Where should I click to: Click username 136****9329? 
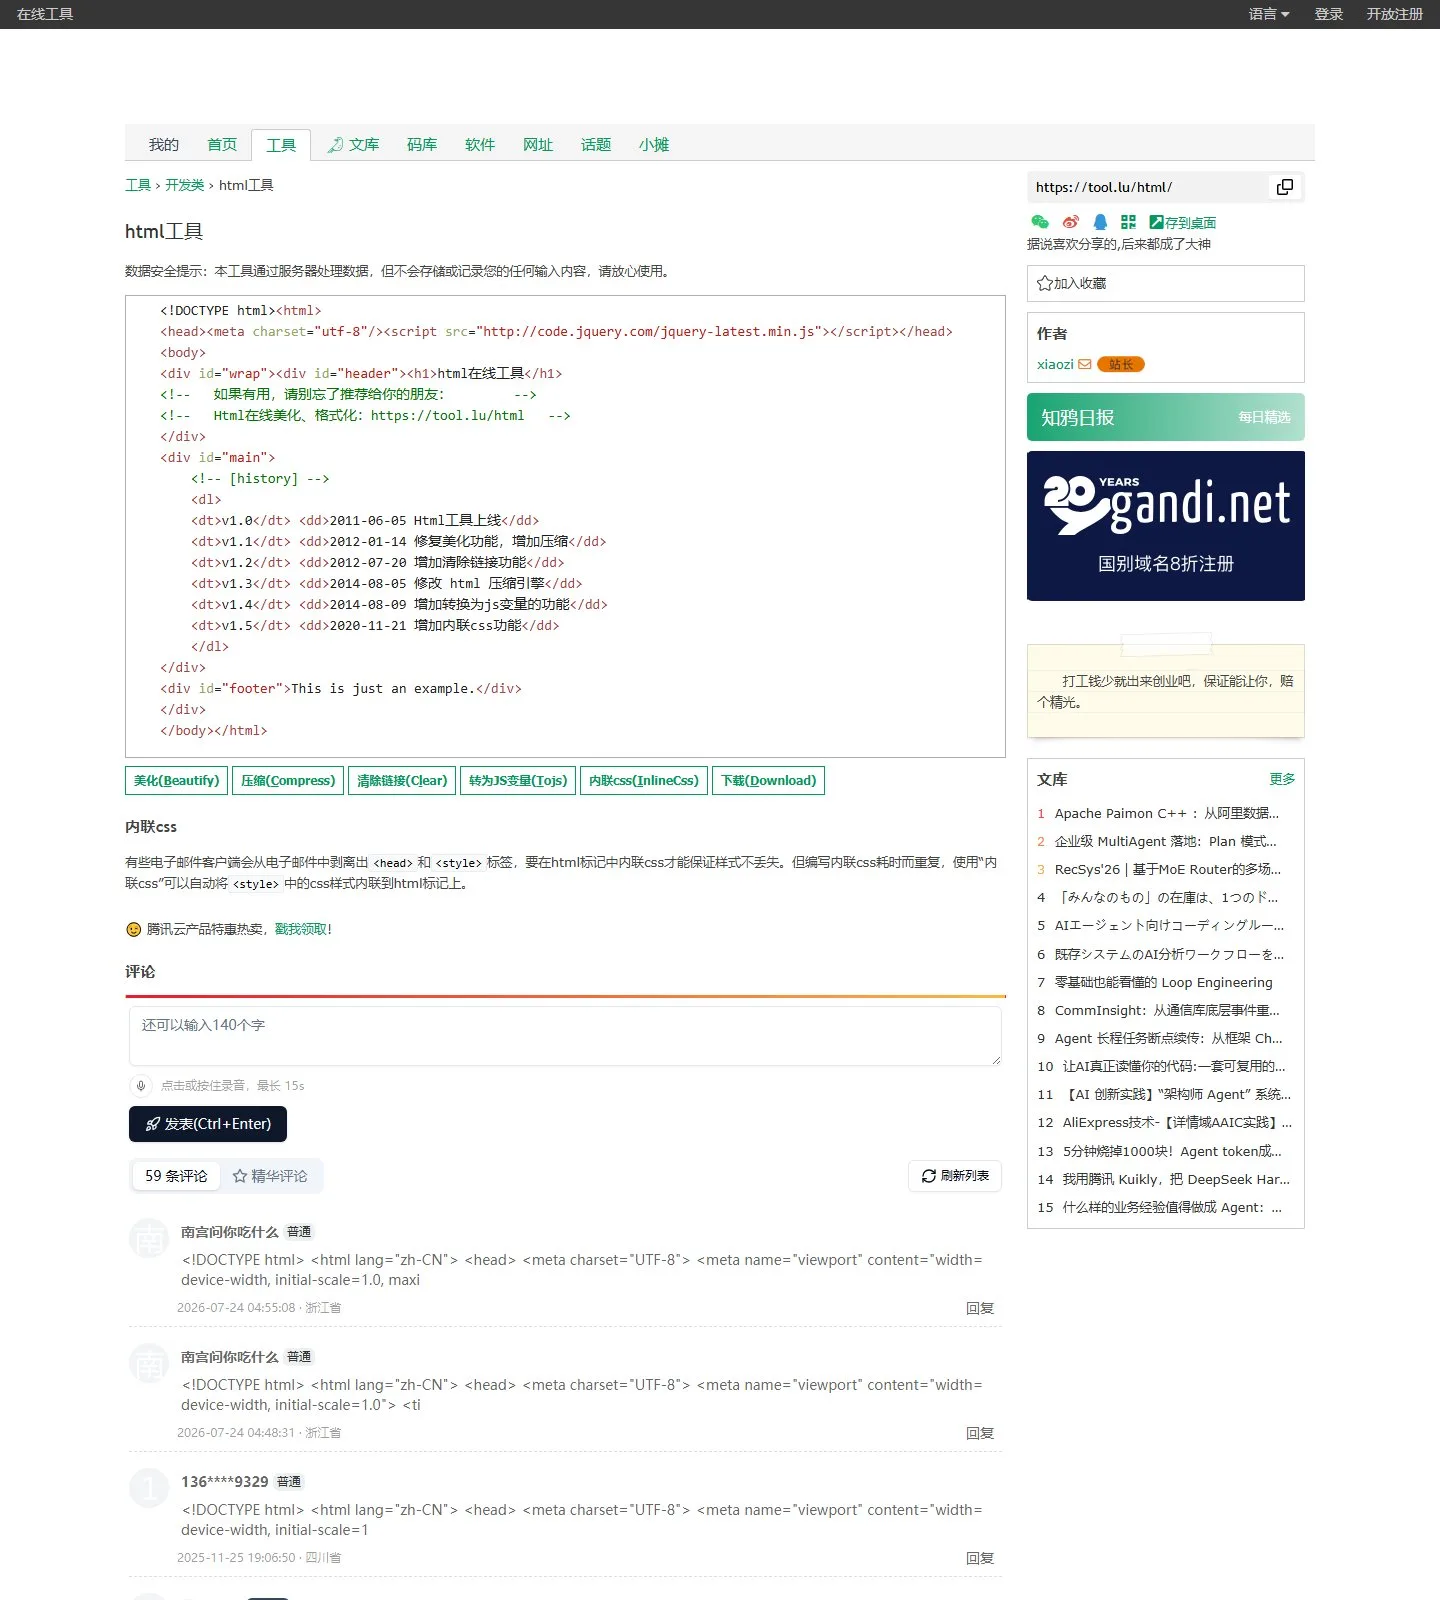point(225,1481)
